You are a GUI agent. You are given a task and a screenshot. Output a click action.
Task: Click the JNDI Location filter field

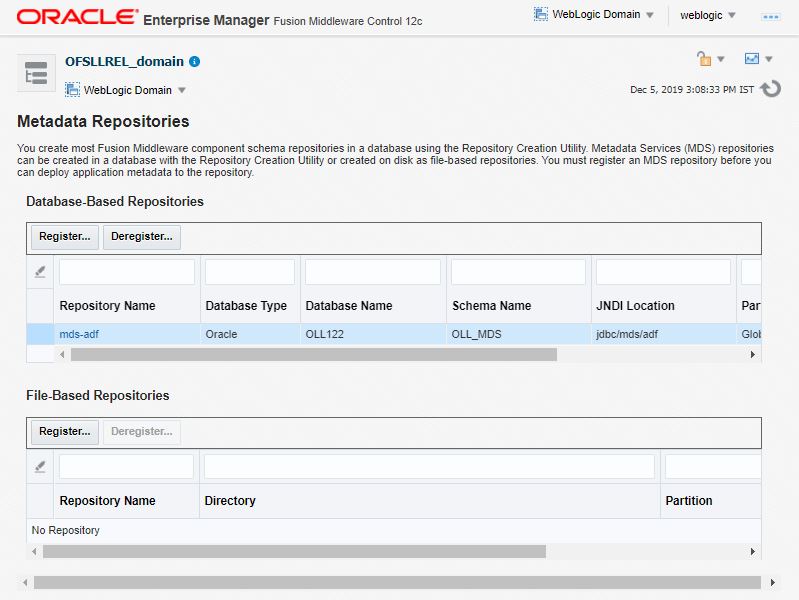pyautogui.click(x=663, y=272)
